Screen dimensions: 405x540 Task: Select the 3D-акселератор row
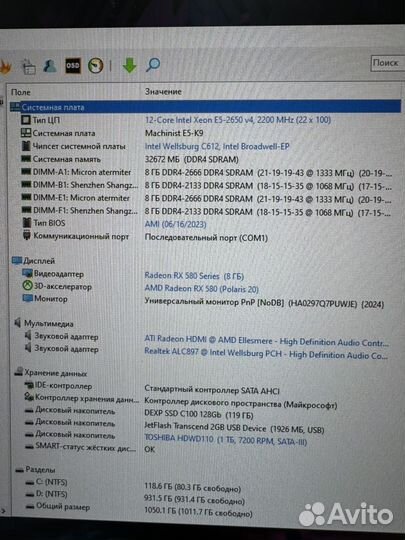[57, 287]
